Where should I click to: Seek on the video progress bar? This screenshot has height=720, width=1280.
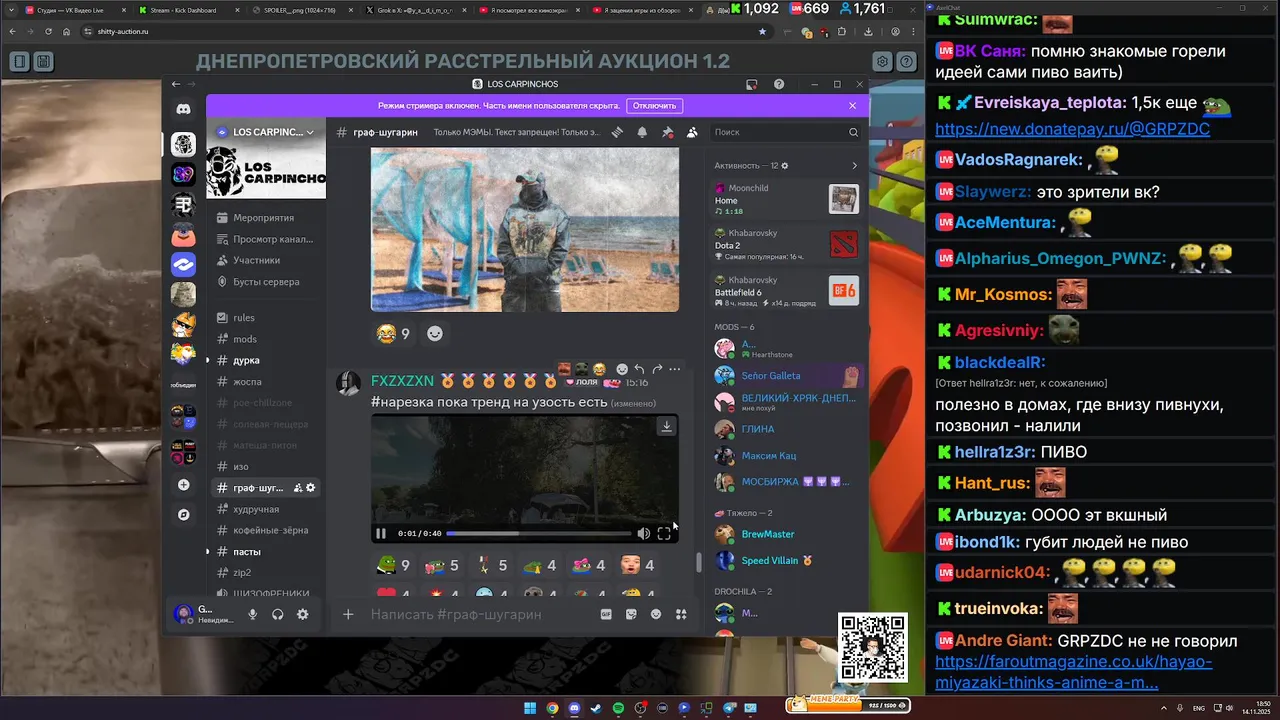538,533
